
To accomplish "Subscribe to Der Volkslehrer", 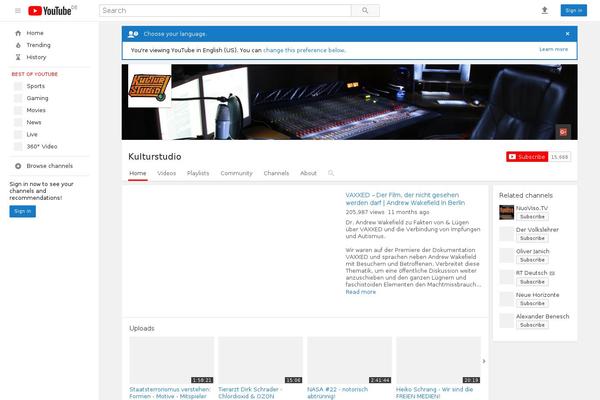I will 532,238.
